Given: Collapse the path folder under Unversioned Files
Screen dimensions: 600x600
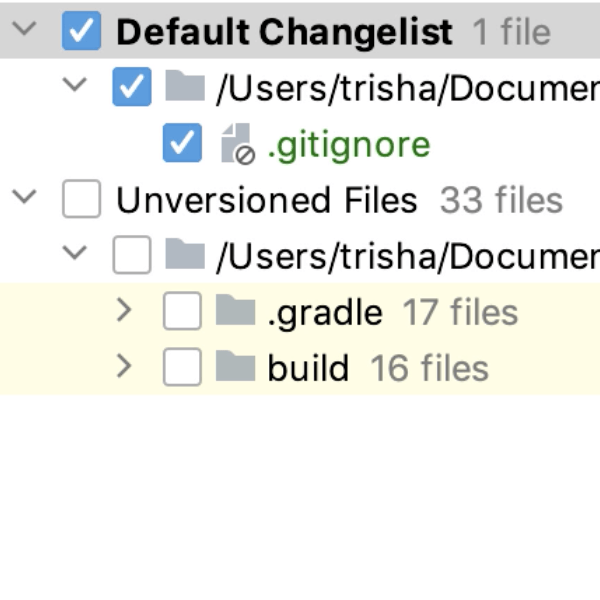Looking at the screenshot, I should coord(75,254).
